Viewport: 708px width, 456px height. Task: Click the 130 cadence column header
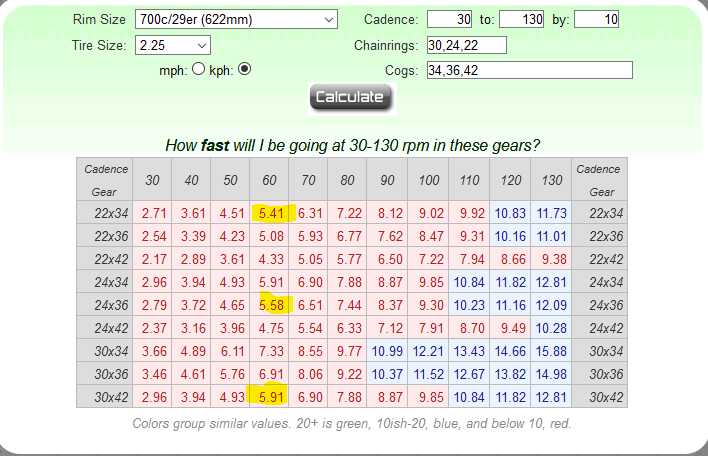pyautogui.click(x=551, y=180)
